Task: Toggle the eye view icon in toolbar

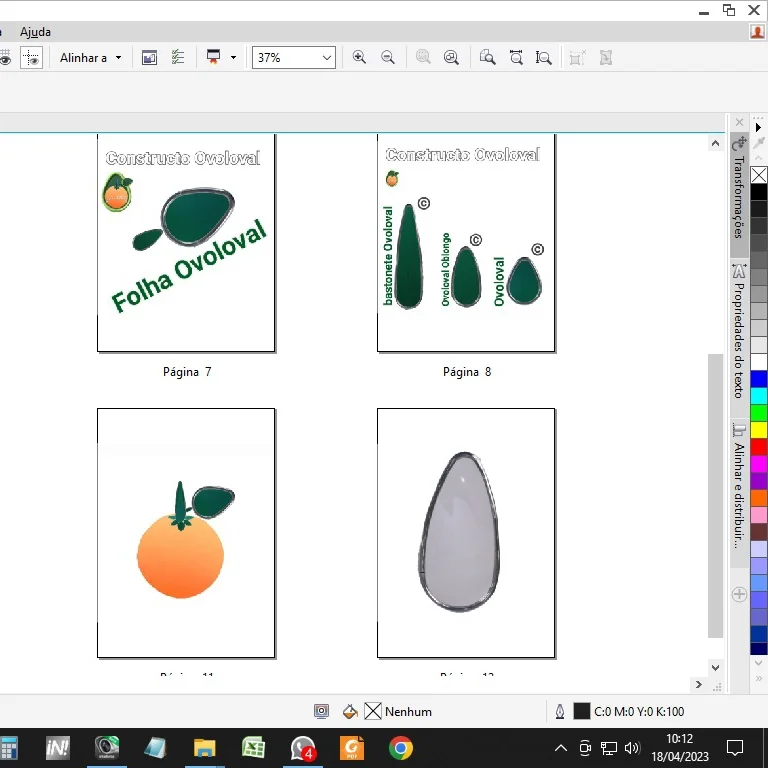Action: pos(5,58)
